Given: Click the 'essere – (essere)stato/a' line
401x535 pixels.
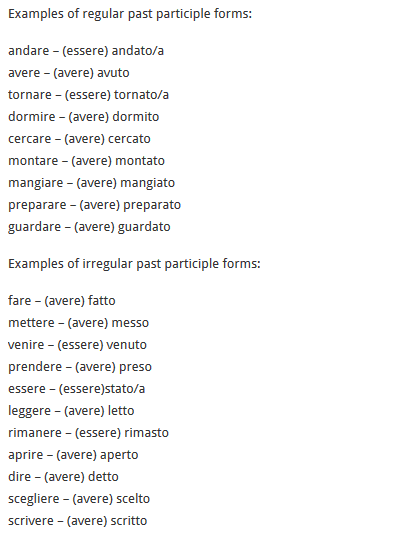Looking at the screenshot, I should 76,389.
